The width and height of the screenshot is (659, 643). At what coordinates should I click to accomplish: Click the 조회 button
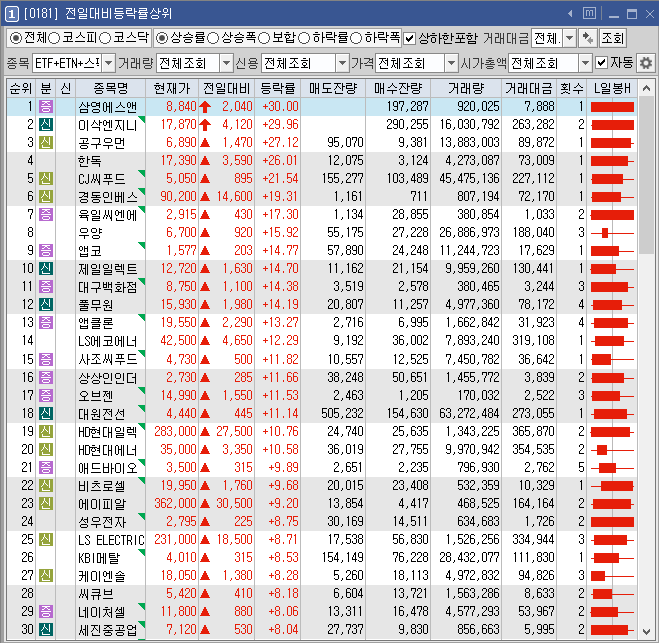tap(612, 39)
